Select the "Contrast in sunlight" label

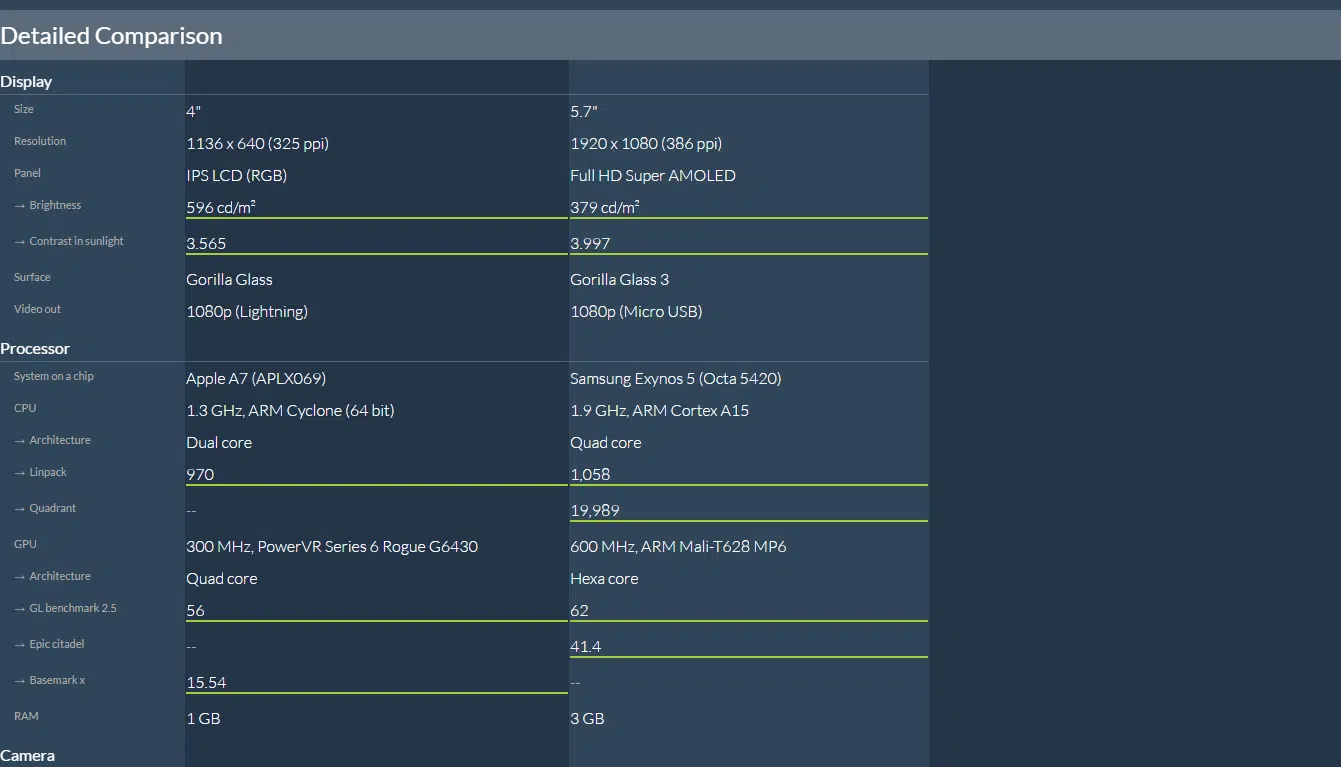click(x=77, y=241)
